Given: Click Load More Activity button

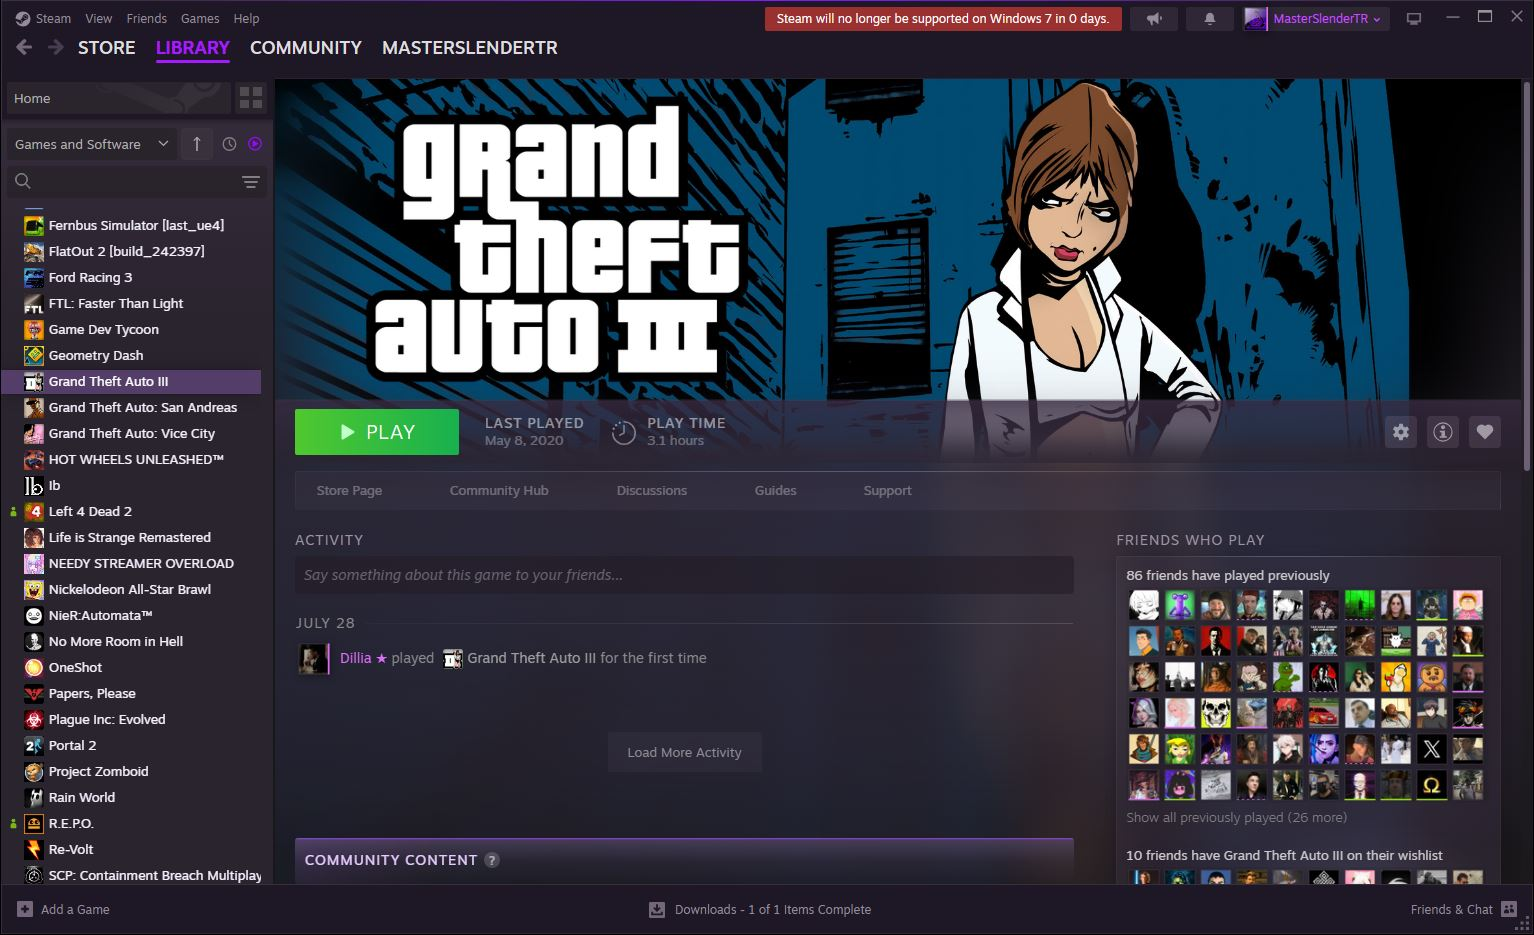Looking at the screenshot, I should click(685, 752).
